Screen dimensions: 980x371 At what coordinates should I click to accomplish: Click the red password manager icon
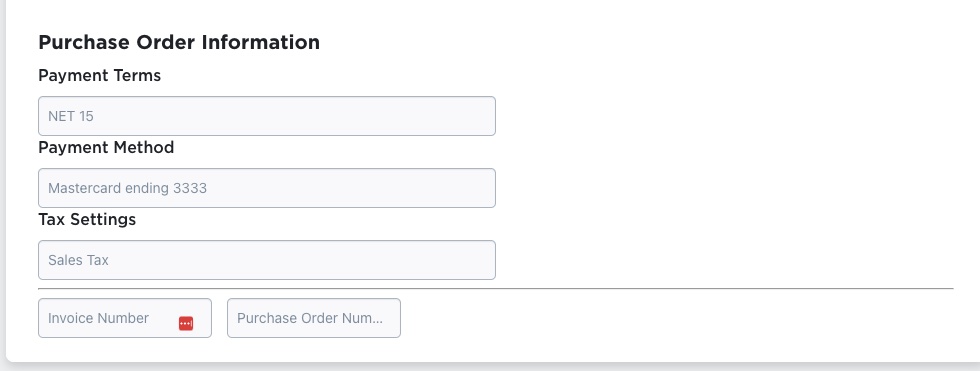click(x=186, y=323)
